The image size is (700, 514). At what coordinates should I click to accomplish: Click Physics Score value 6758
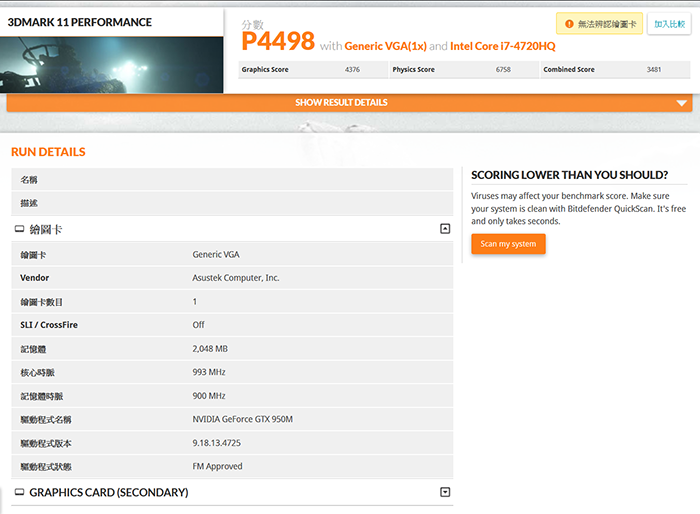503,70
